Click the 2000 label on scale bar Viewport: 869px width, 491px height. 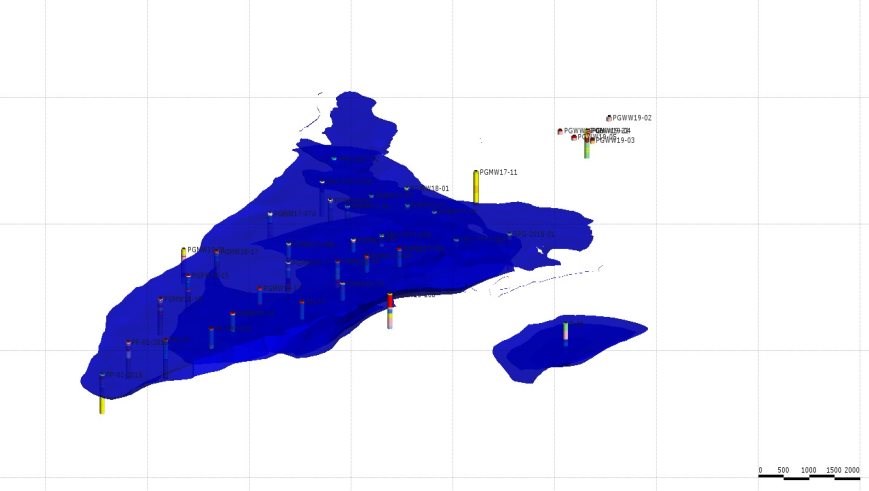tap(852, 469)
